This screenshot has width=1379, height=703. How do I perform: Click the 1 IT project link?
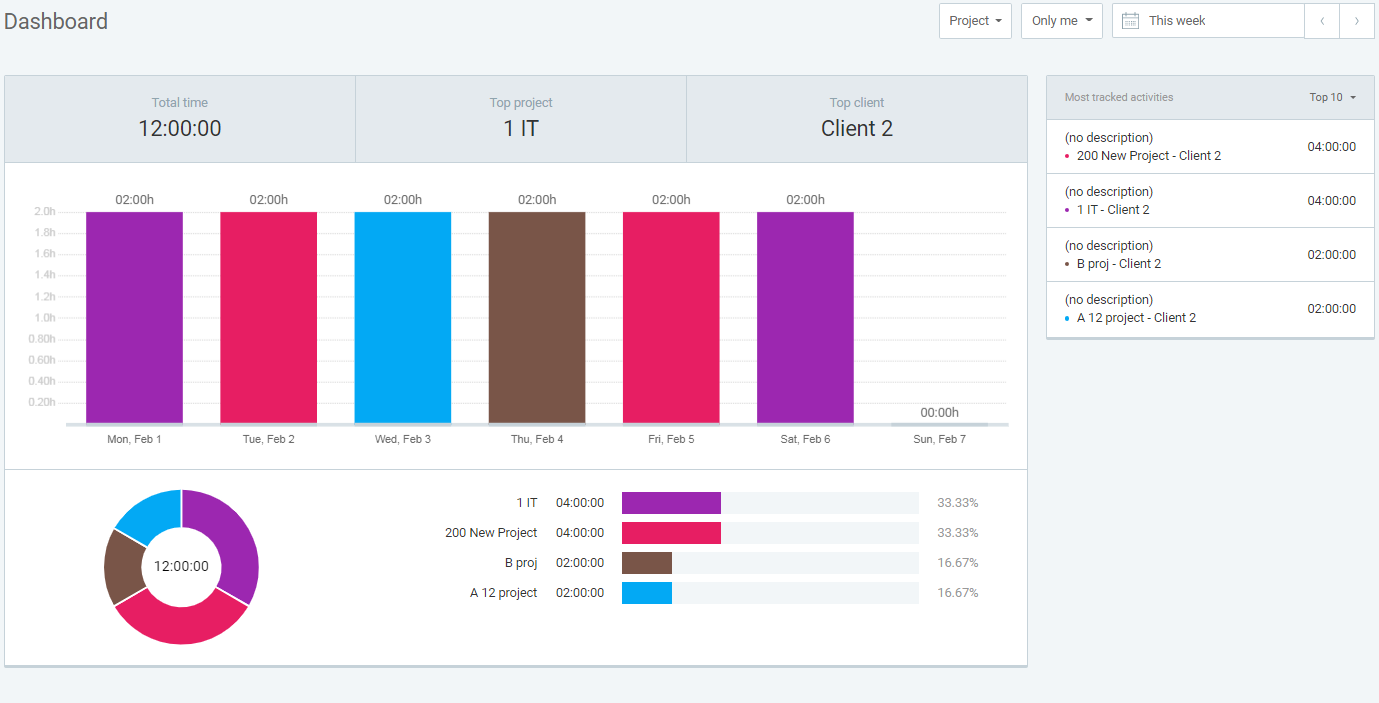click(x=529, y=502)
